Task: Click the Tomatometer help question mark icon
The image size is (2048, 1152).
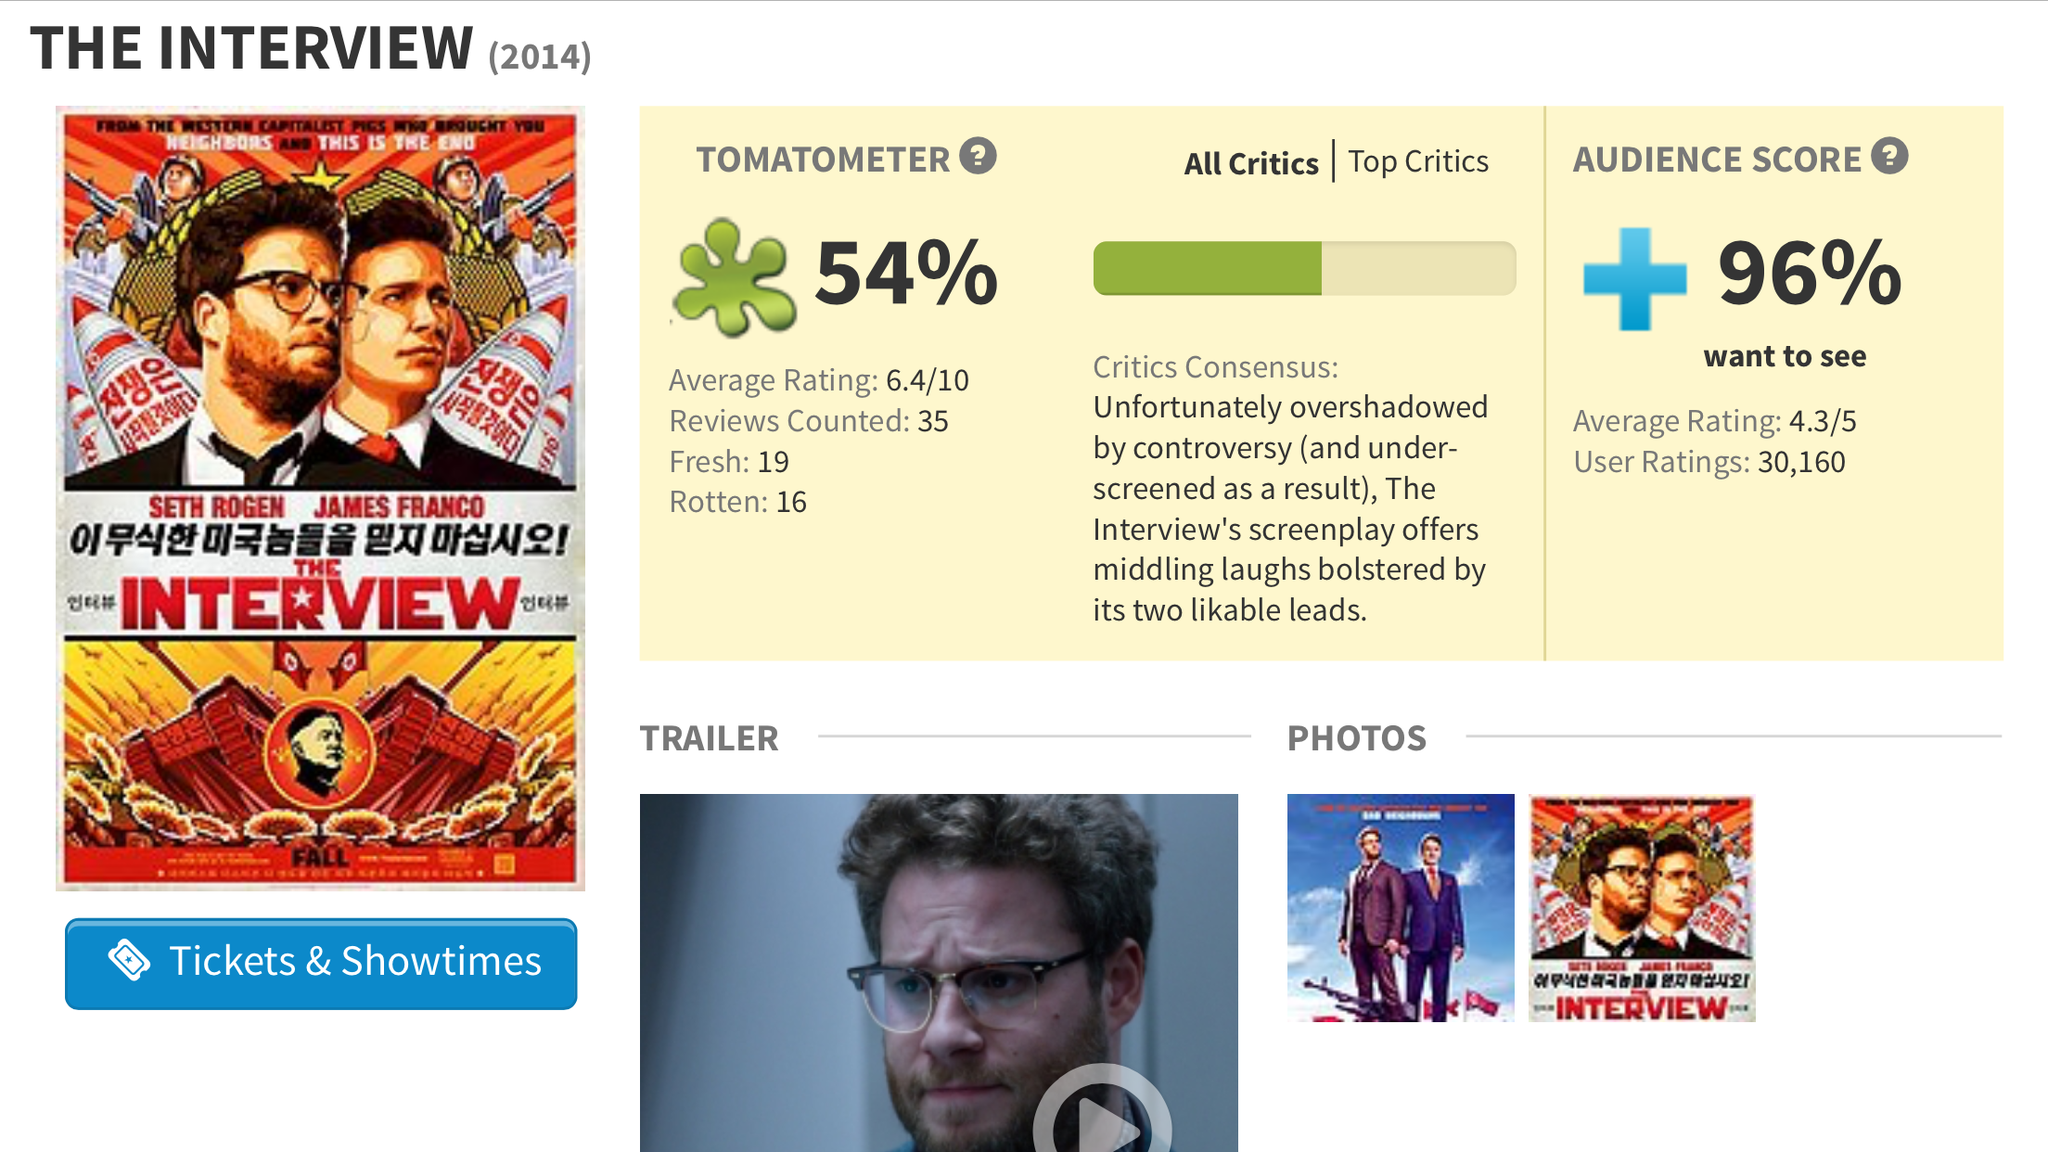Action: (x=978, y=156)
